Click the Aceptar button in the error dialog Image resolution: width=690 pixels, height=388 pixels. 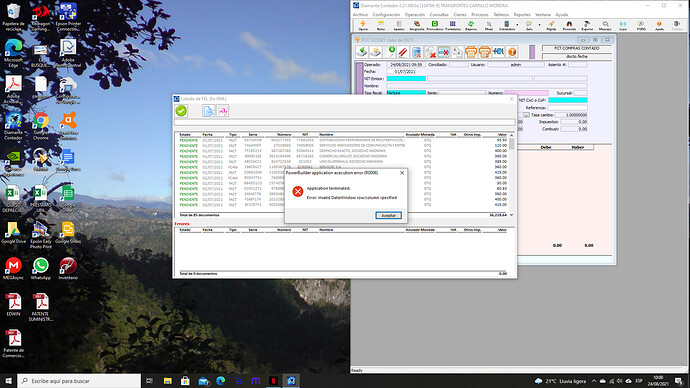point(388,215)
